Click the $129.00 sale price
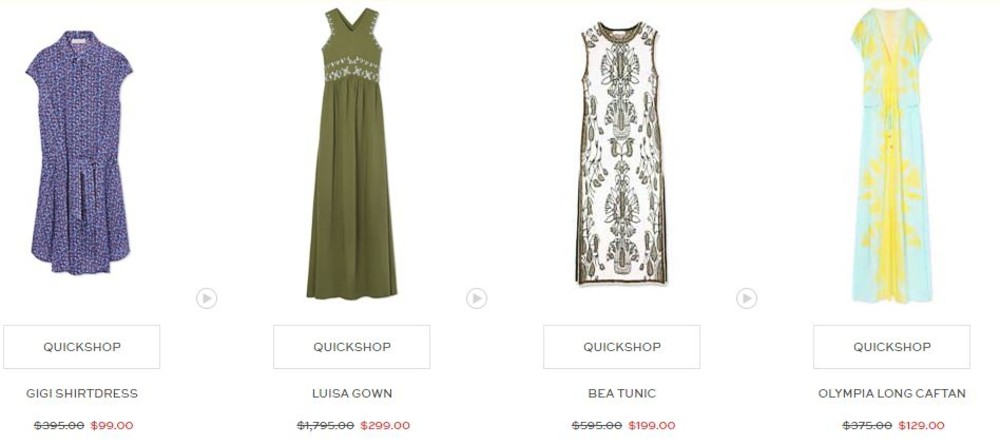The image size is (1000, 445). tap(923, 425)
